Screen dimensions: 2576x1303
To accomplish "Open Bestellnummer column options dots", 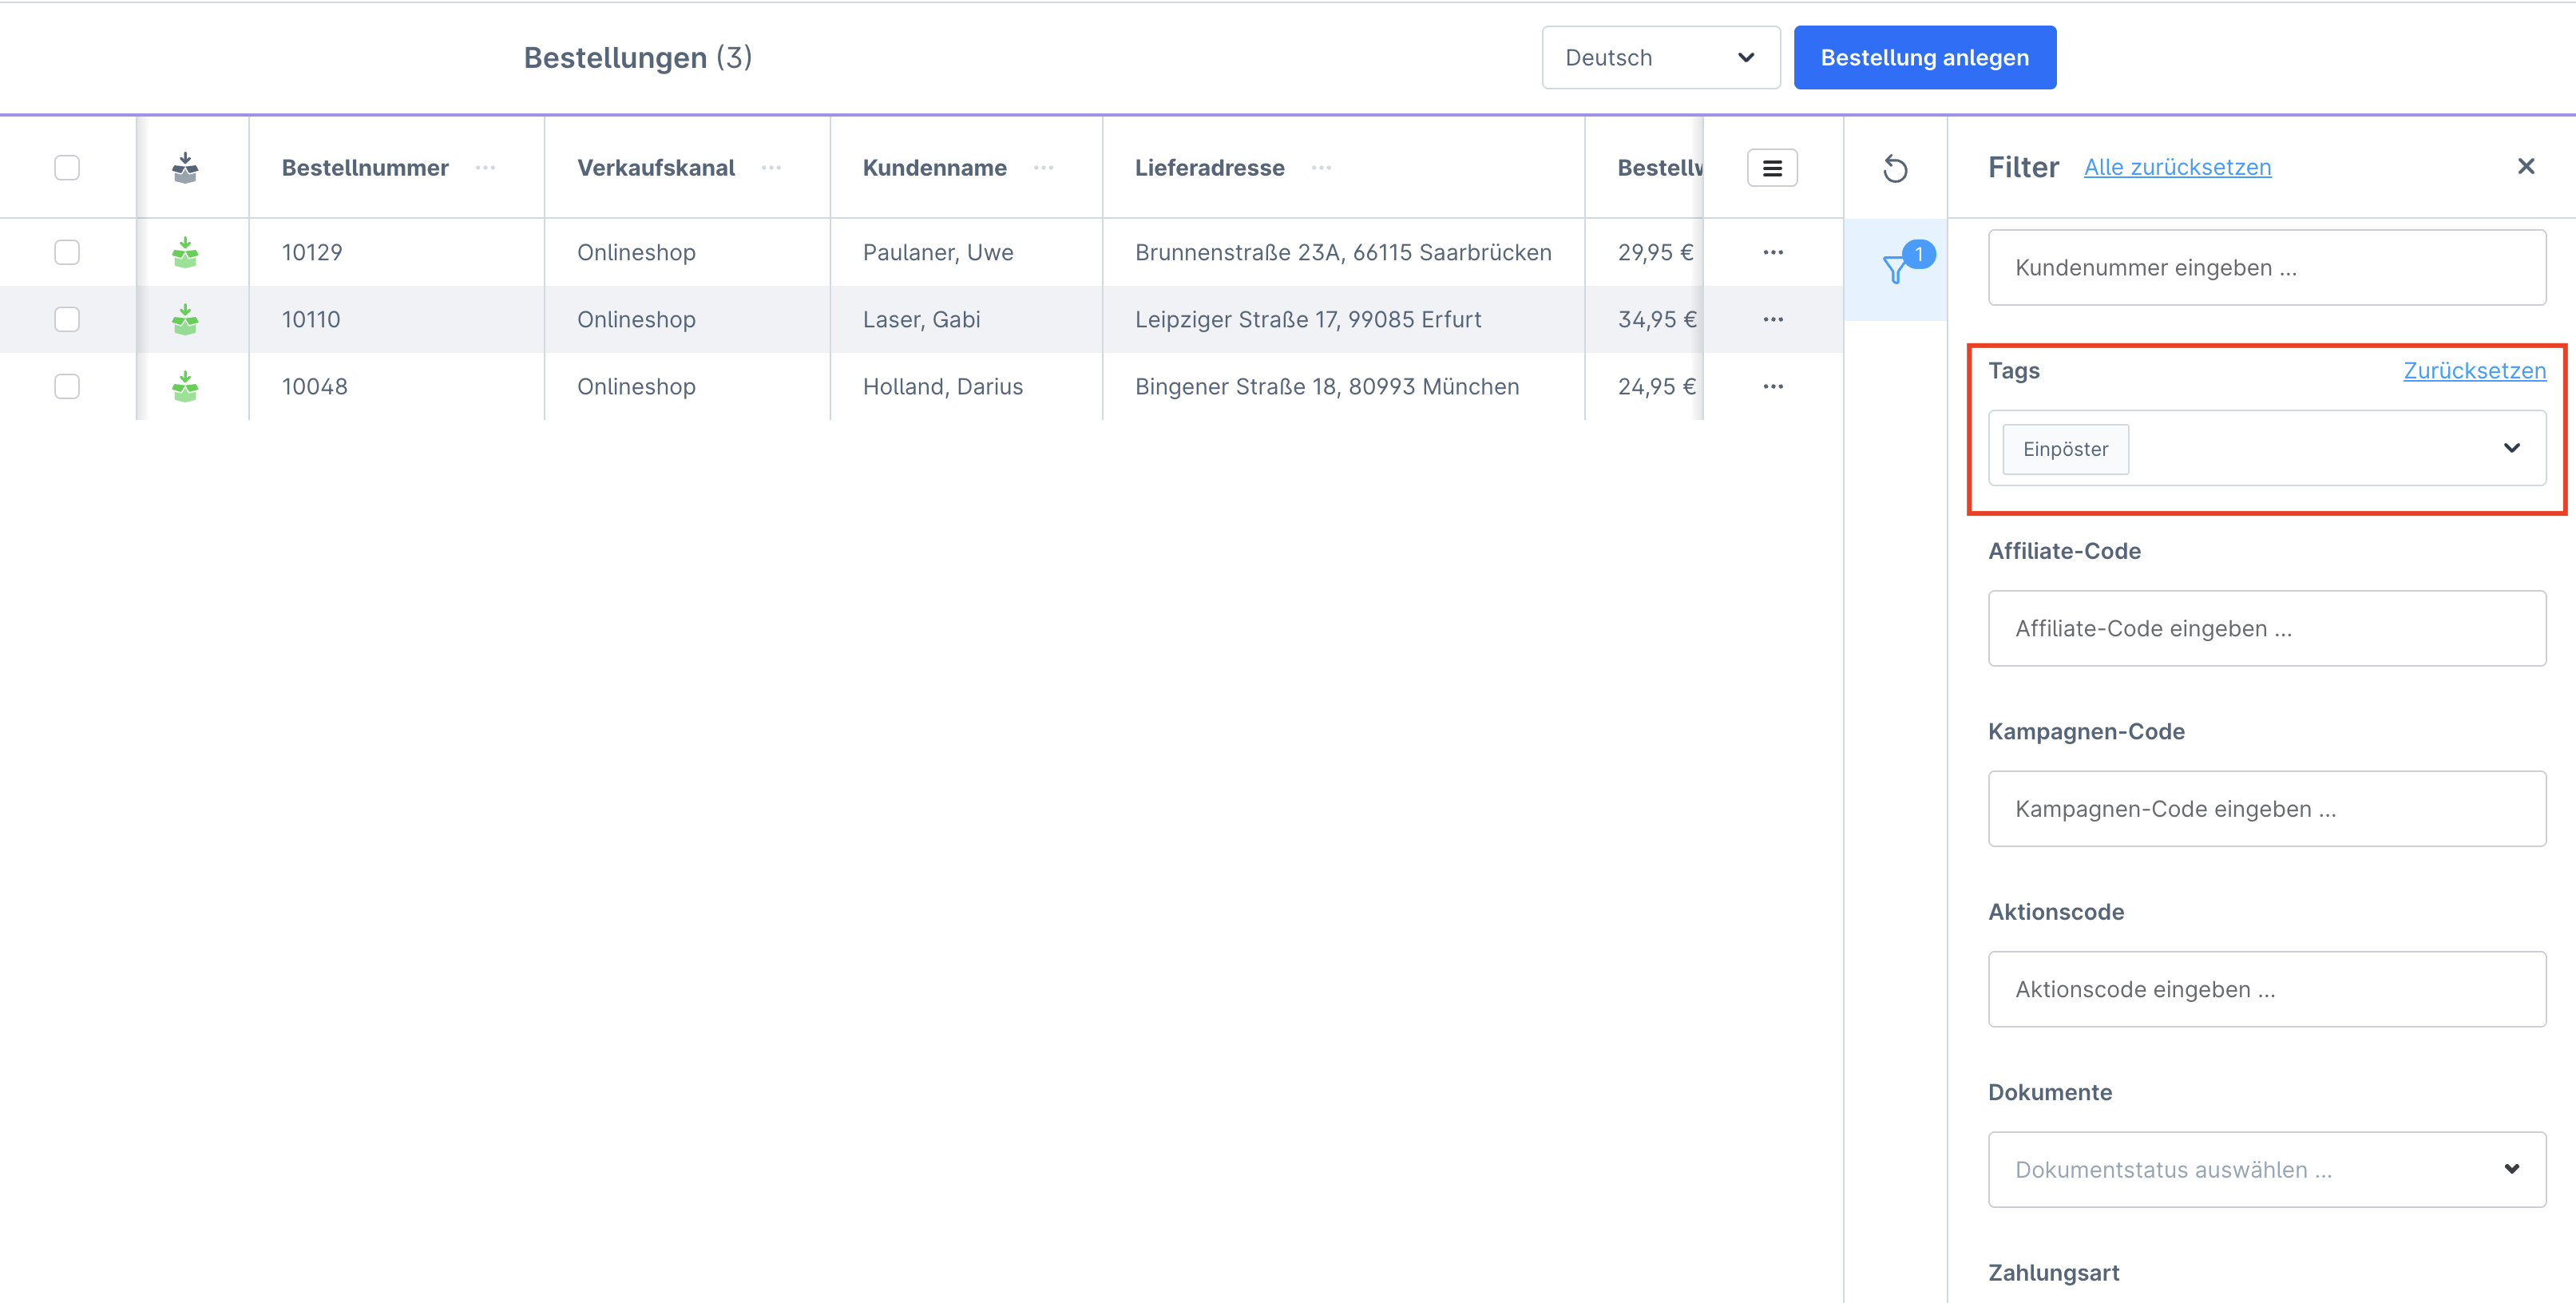I will (x=486, y=168).
